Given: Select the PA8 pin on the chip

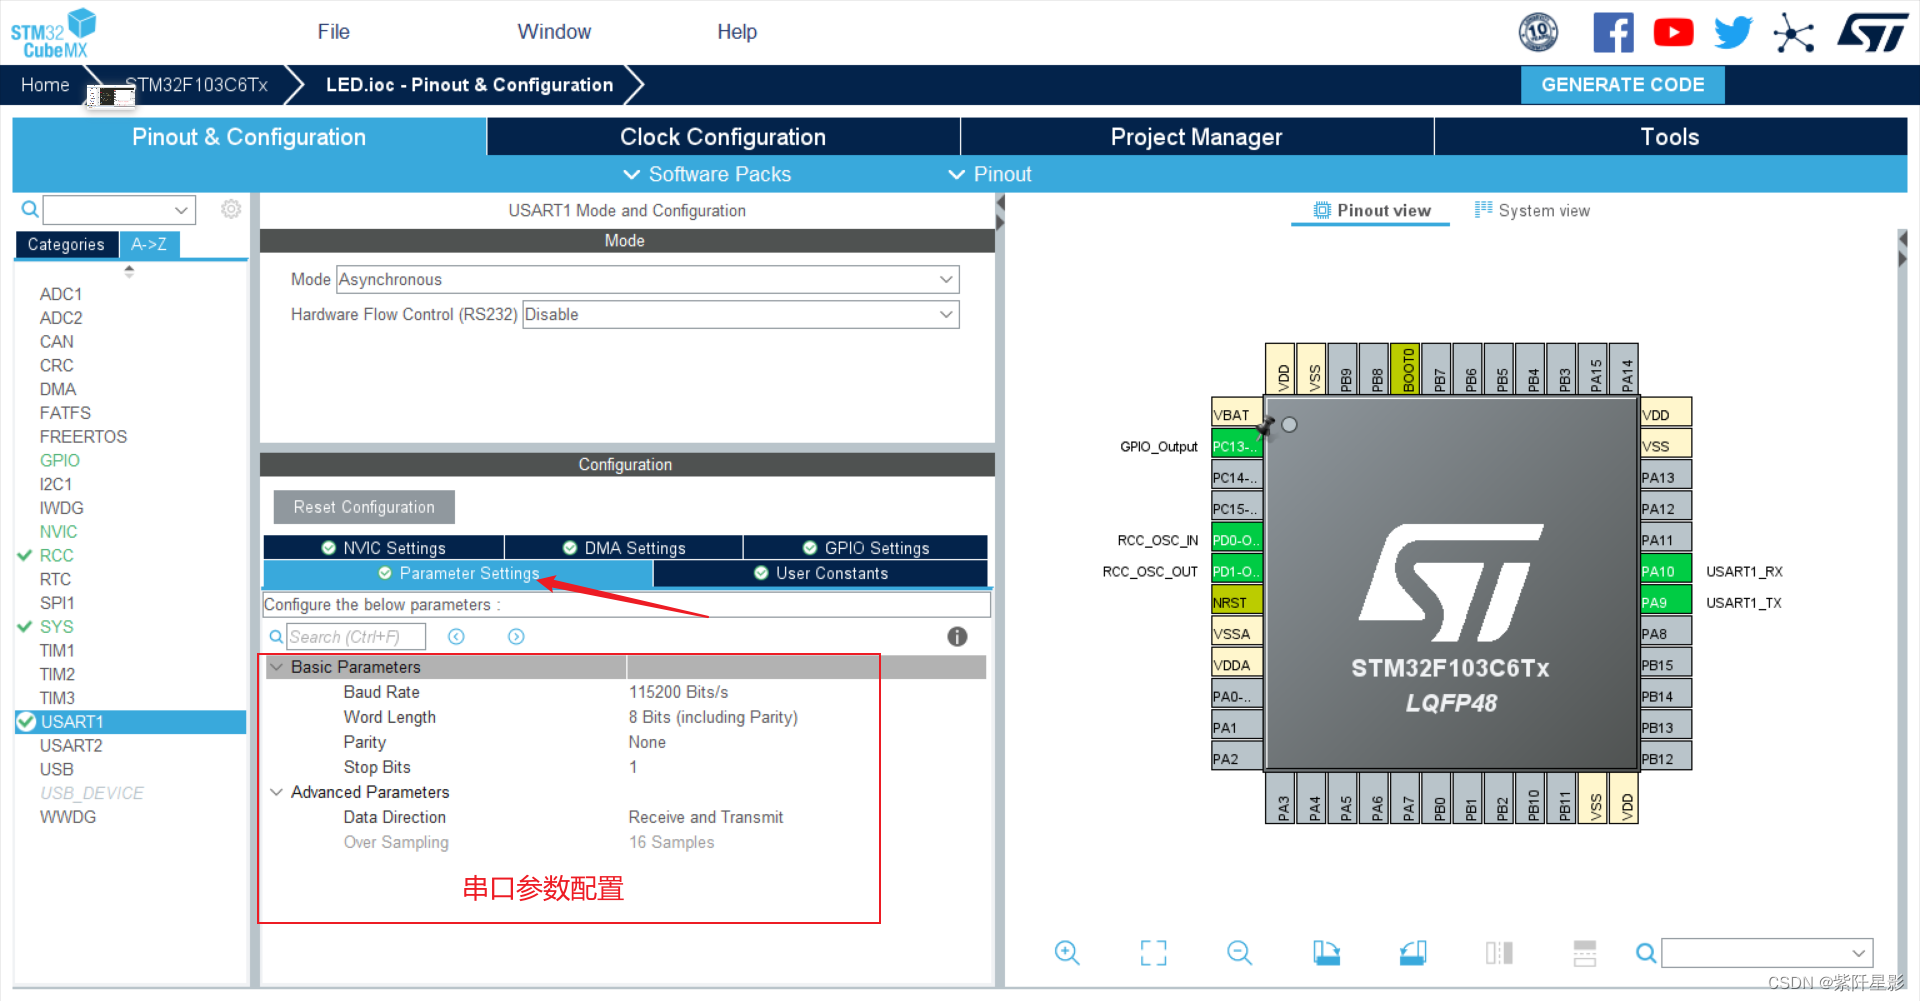Looking at the screenshot, I should coord(1666,633).
